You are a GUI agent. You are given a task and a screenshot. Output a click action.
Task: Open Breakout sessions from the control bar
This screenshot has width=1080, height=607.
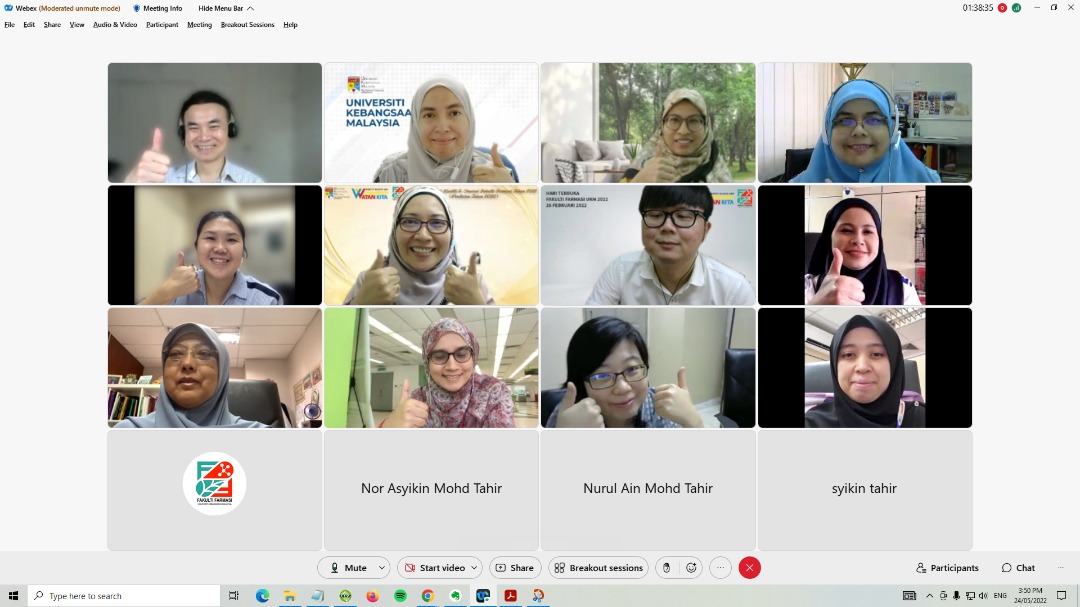click(598, 568)
